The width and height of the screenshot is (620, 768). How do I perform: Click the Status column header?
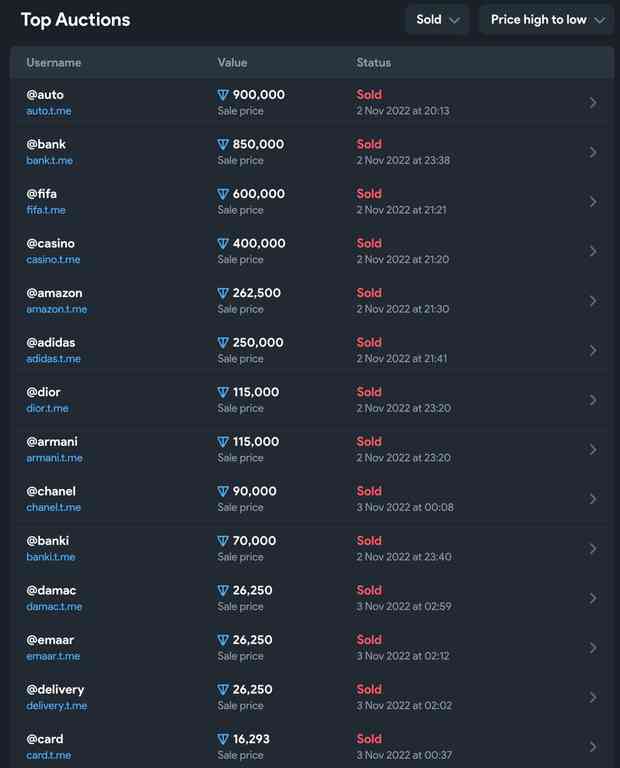click(374, 63)
